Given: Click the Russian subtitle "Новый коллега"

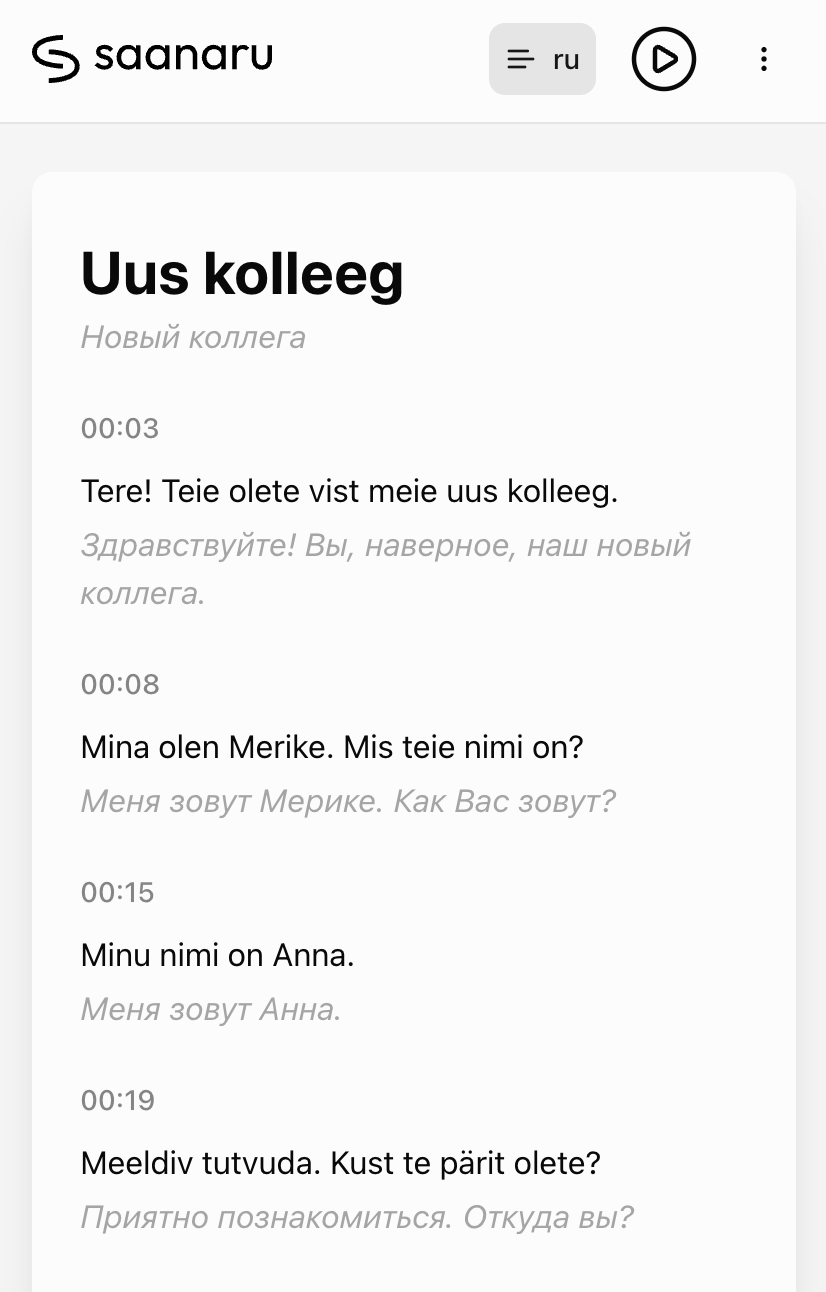Looking at the screenshot, I should coord(193,338).
